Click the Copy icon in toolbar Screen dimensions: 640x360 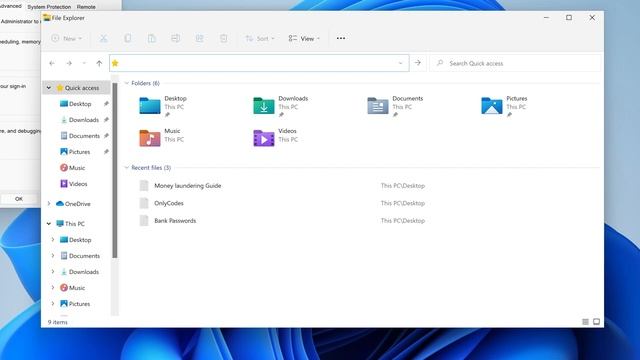click(127, 38)
